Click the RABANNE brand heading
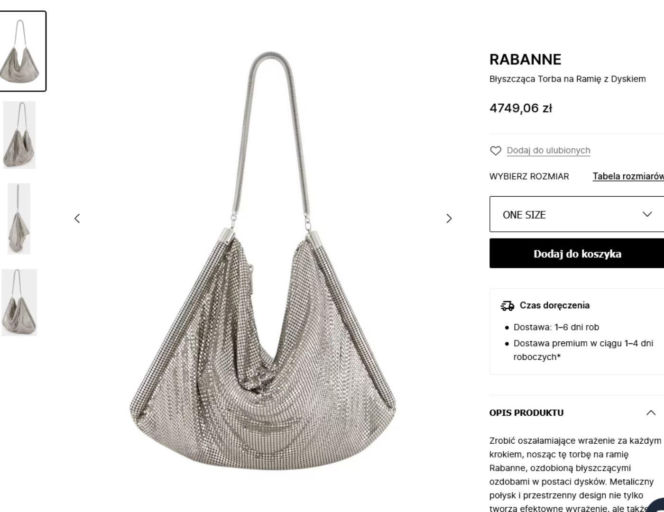The image size is (664, 512). click(526, 59)
